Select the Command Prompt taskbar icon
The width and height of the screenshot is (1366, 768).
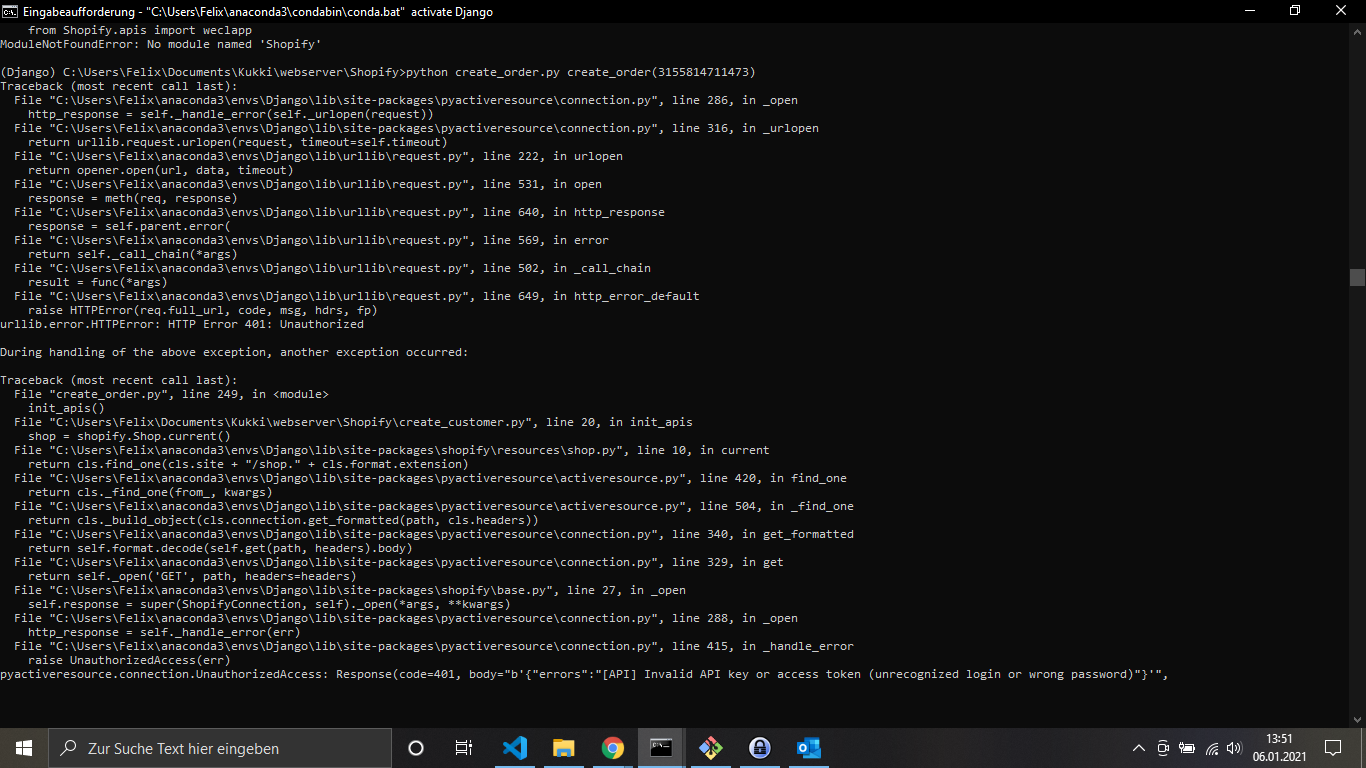[661, 747]
